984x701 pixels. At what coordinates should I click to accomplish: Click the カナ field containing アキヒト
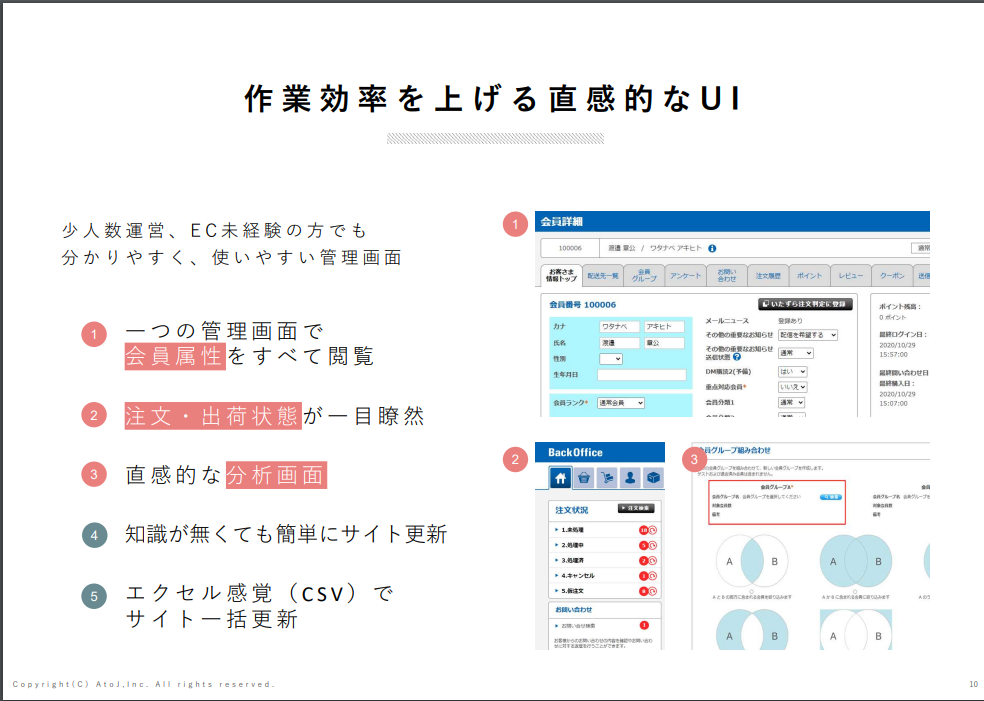(x=664, y=327)
